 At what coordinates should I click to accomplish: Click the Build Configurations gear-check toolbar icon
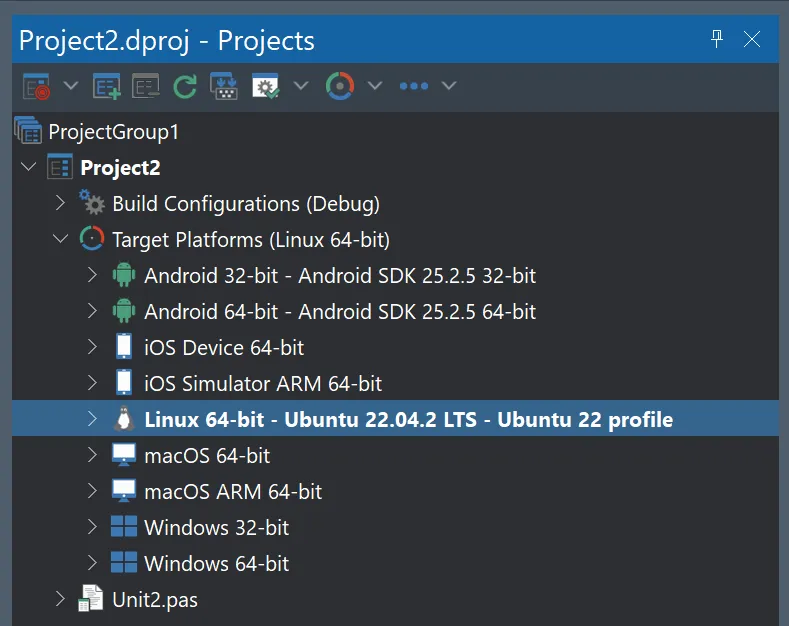click(x=266, y=86)
